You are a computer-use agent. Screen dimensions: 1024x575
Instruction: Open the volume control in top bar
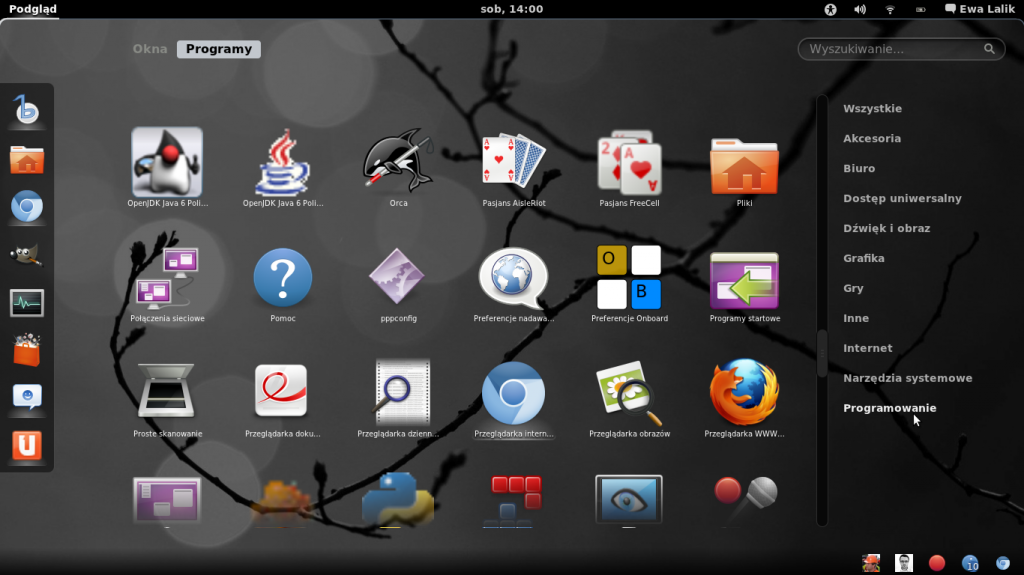[x=860, y=9]
